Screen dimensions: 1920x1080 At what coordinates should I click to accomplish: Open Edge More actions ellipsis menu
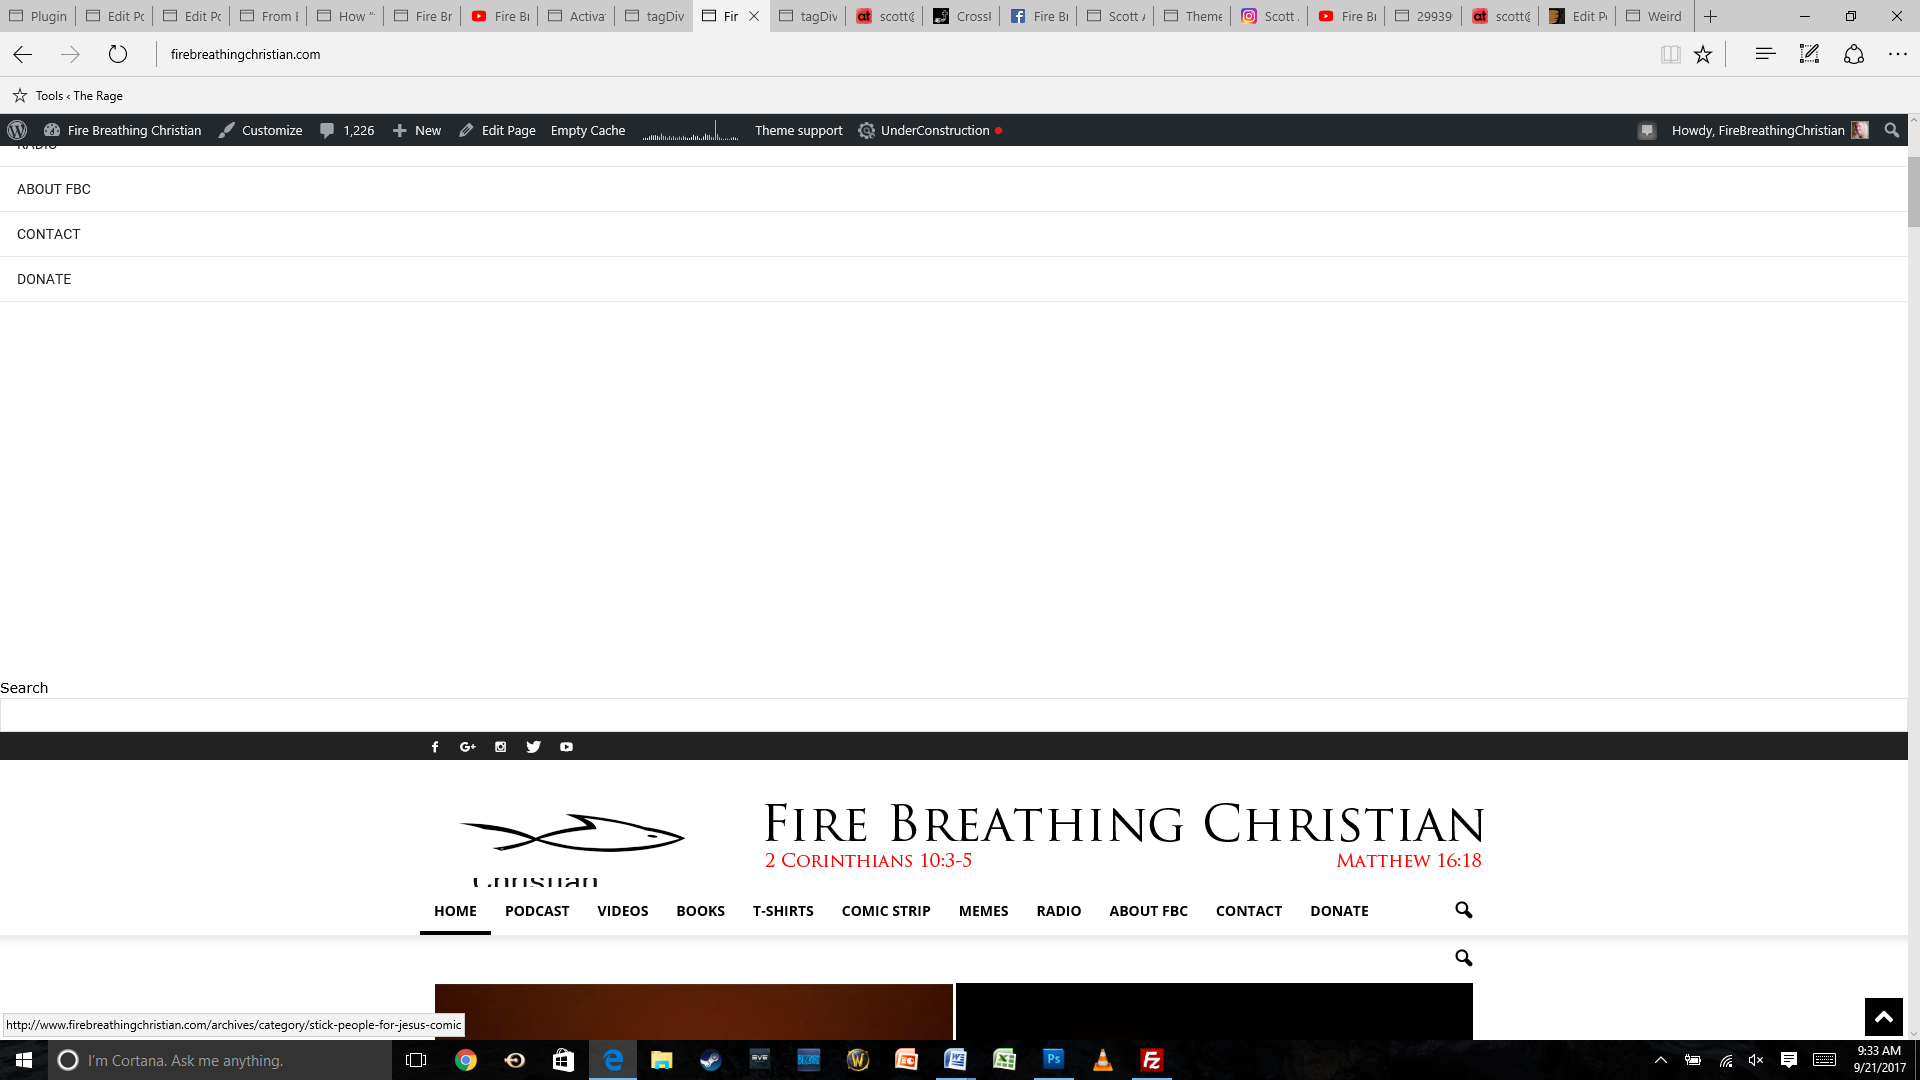click(1898, 54)
